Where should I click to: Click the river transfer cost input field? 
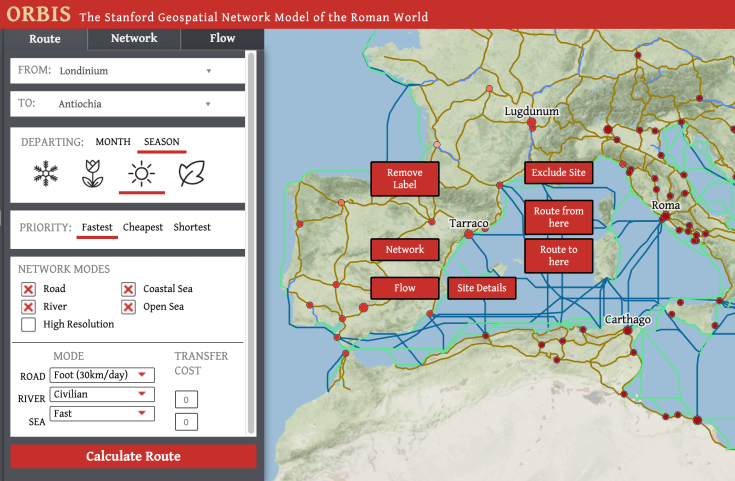pos(186,399)
